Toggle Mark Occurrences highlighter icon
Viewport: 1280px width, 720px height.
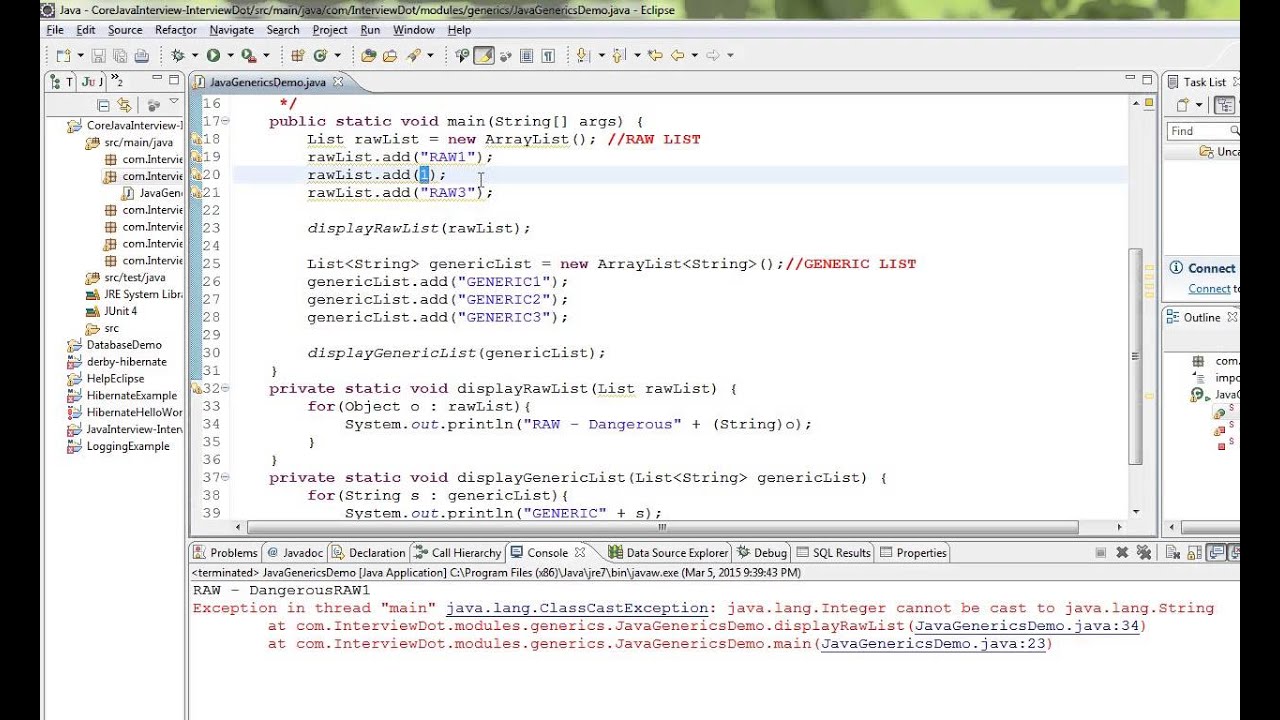pyautogui.click(x=484, y=56)
